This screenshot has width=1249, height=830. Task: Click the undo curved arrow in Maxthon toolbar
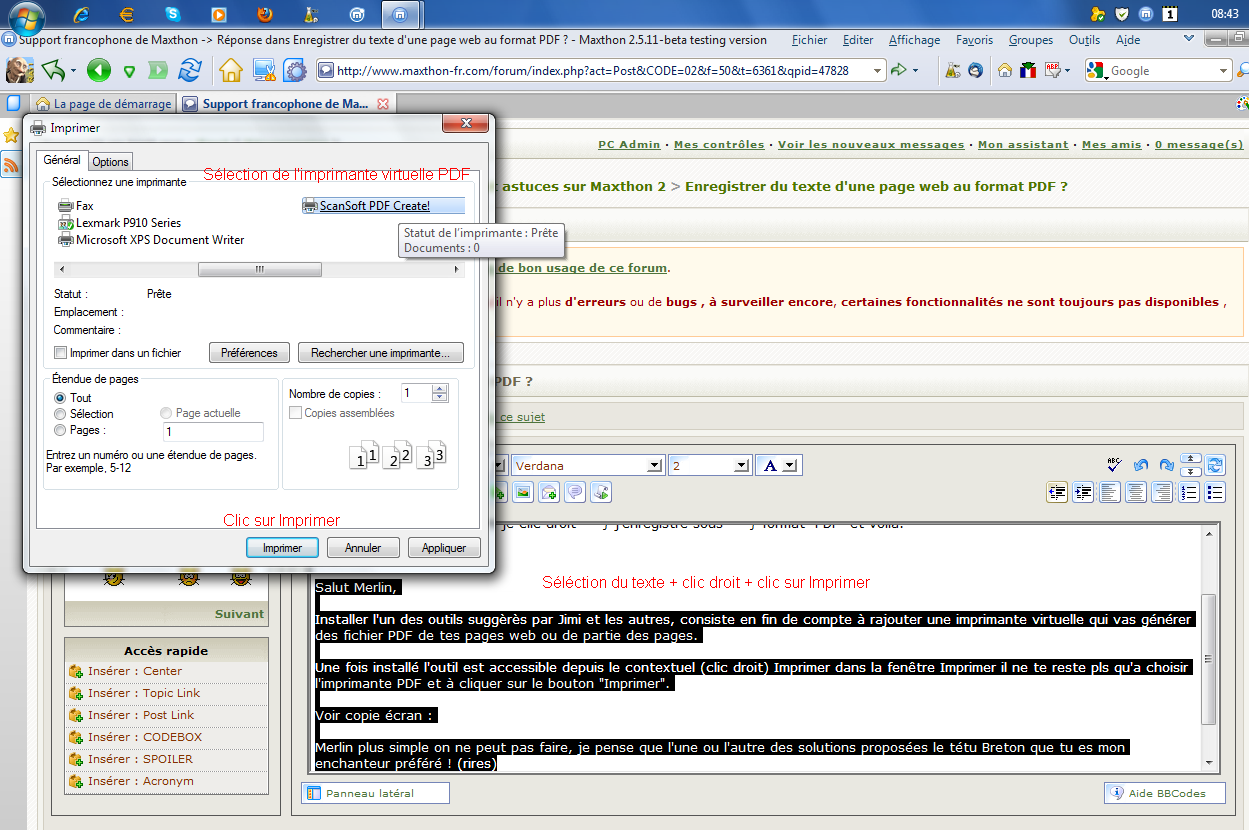pyautogui.click(x=53, y=70)
